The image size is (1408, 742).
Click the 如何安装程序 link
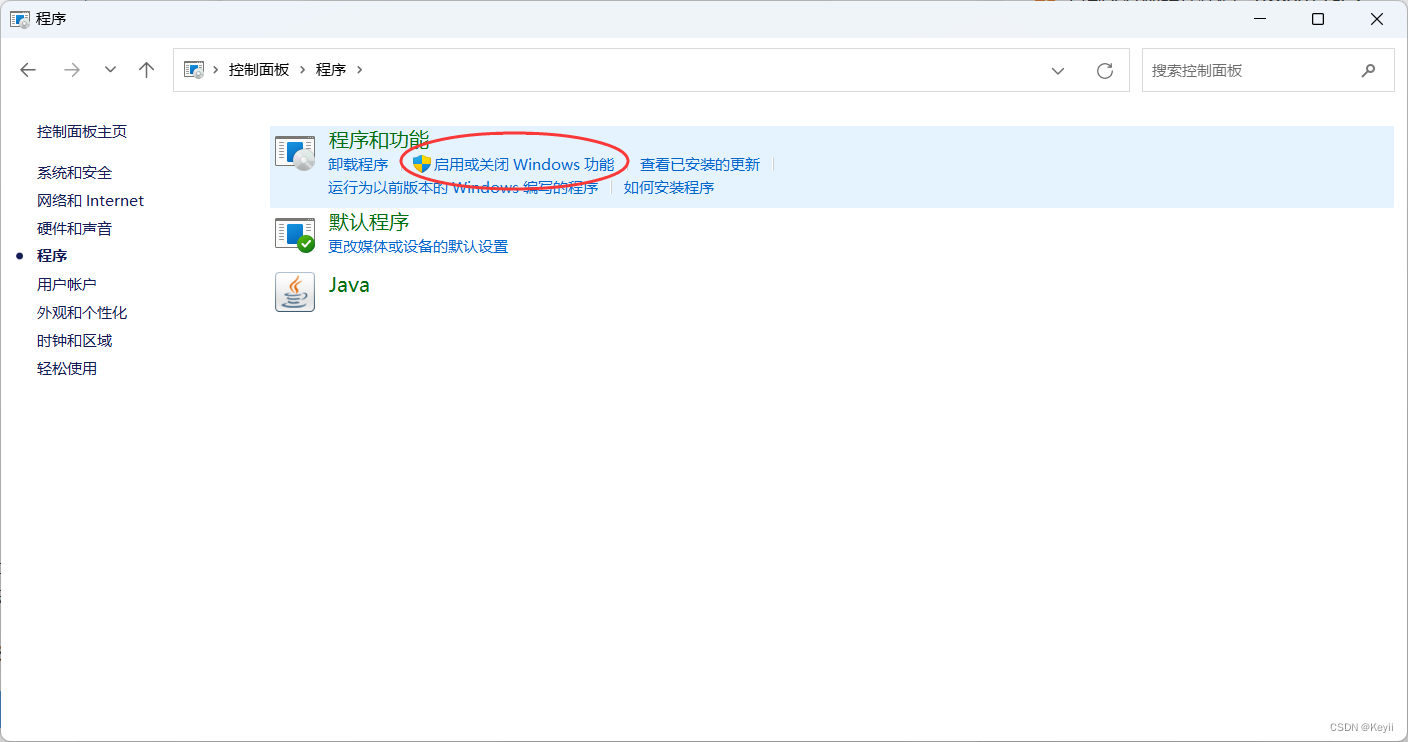pos(669,188)
